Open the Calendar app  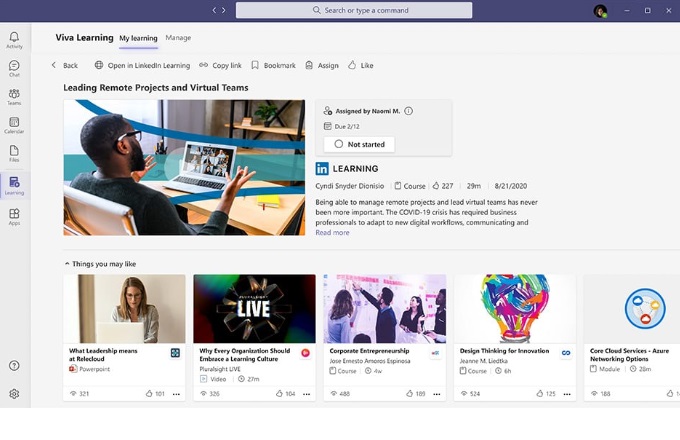point(14,125)
